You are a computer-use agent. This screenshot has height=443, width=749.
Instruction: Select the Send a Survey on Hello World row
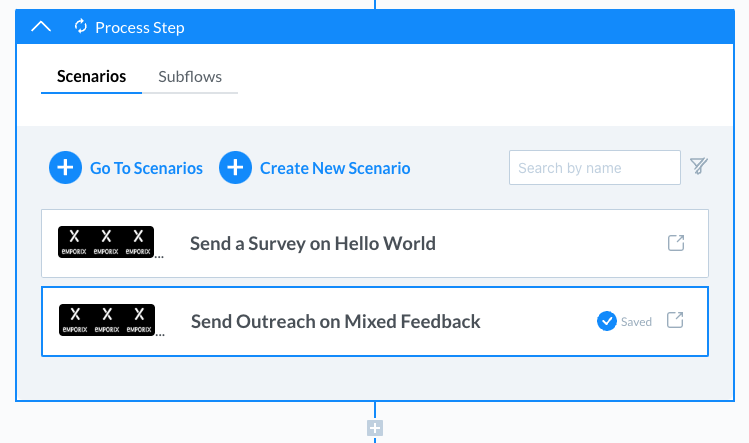point(375,243)
